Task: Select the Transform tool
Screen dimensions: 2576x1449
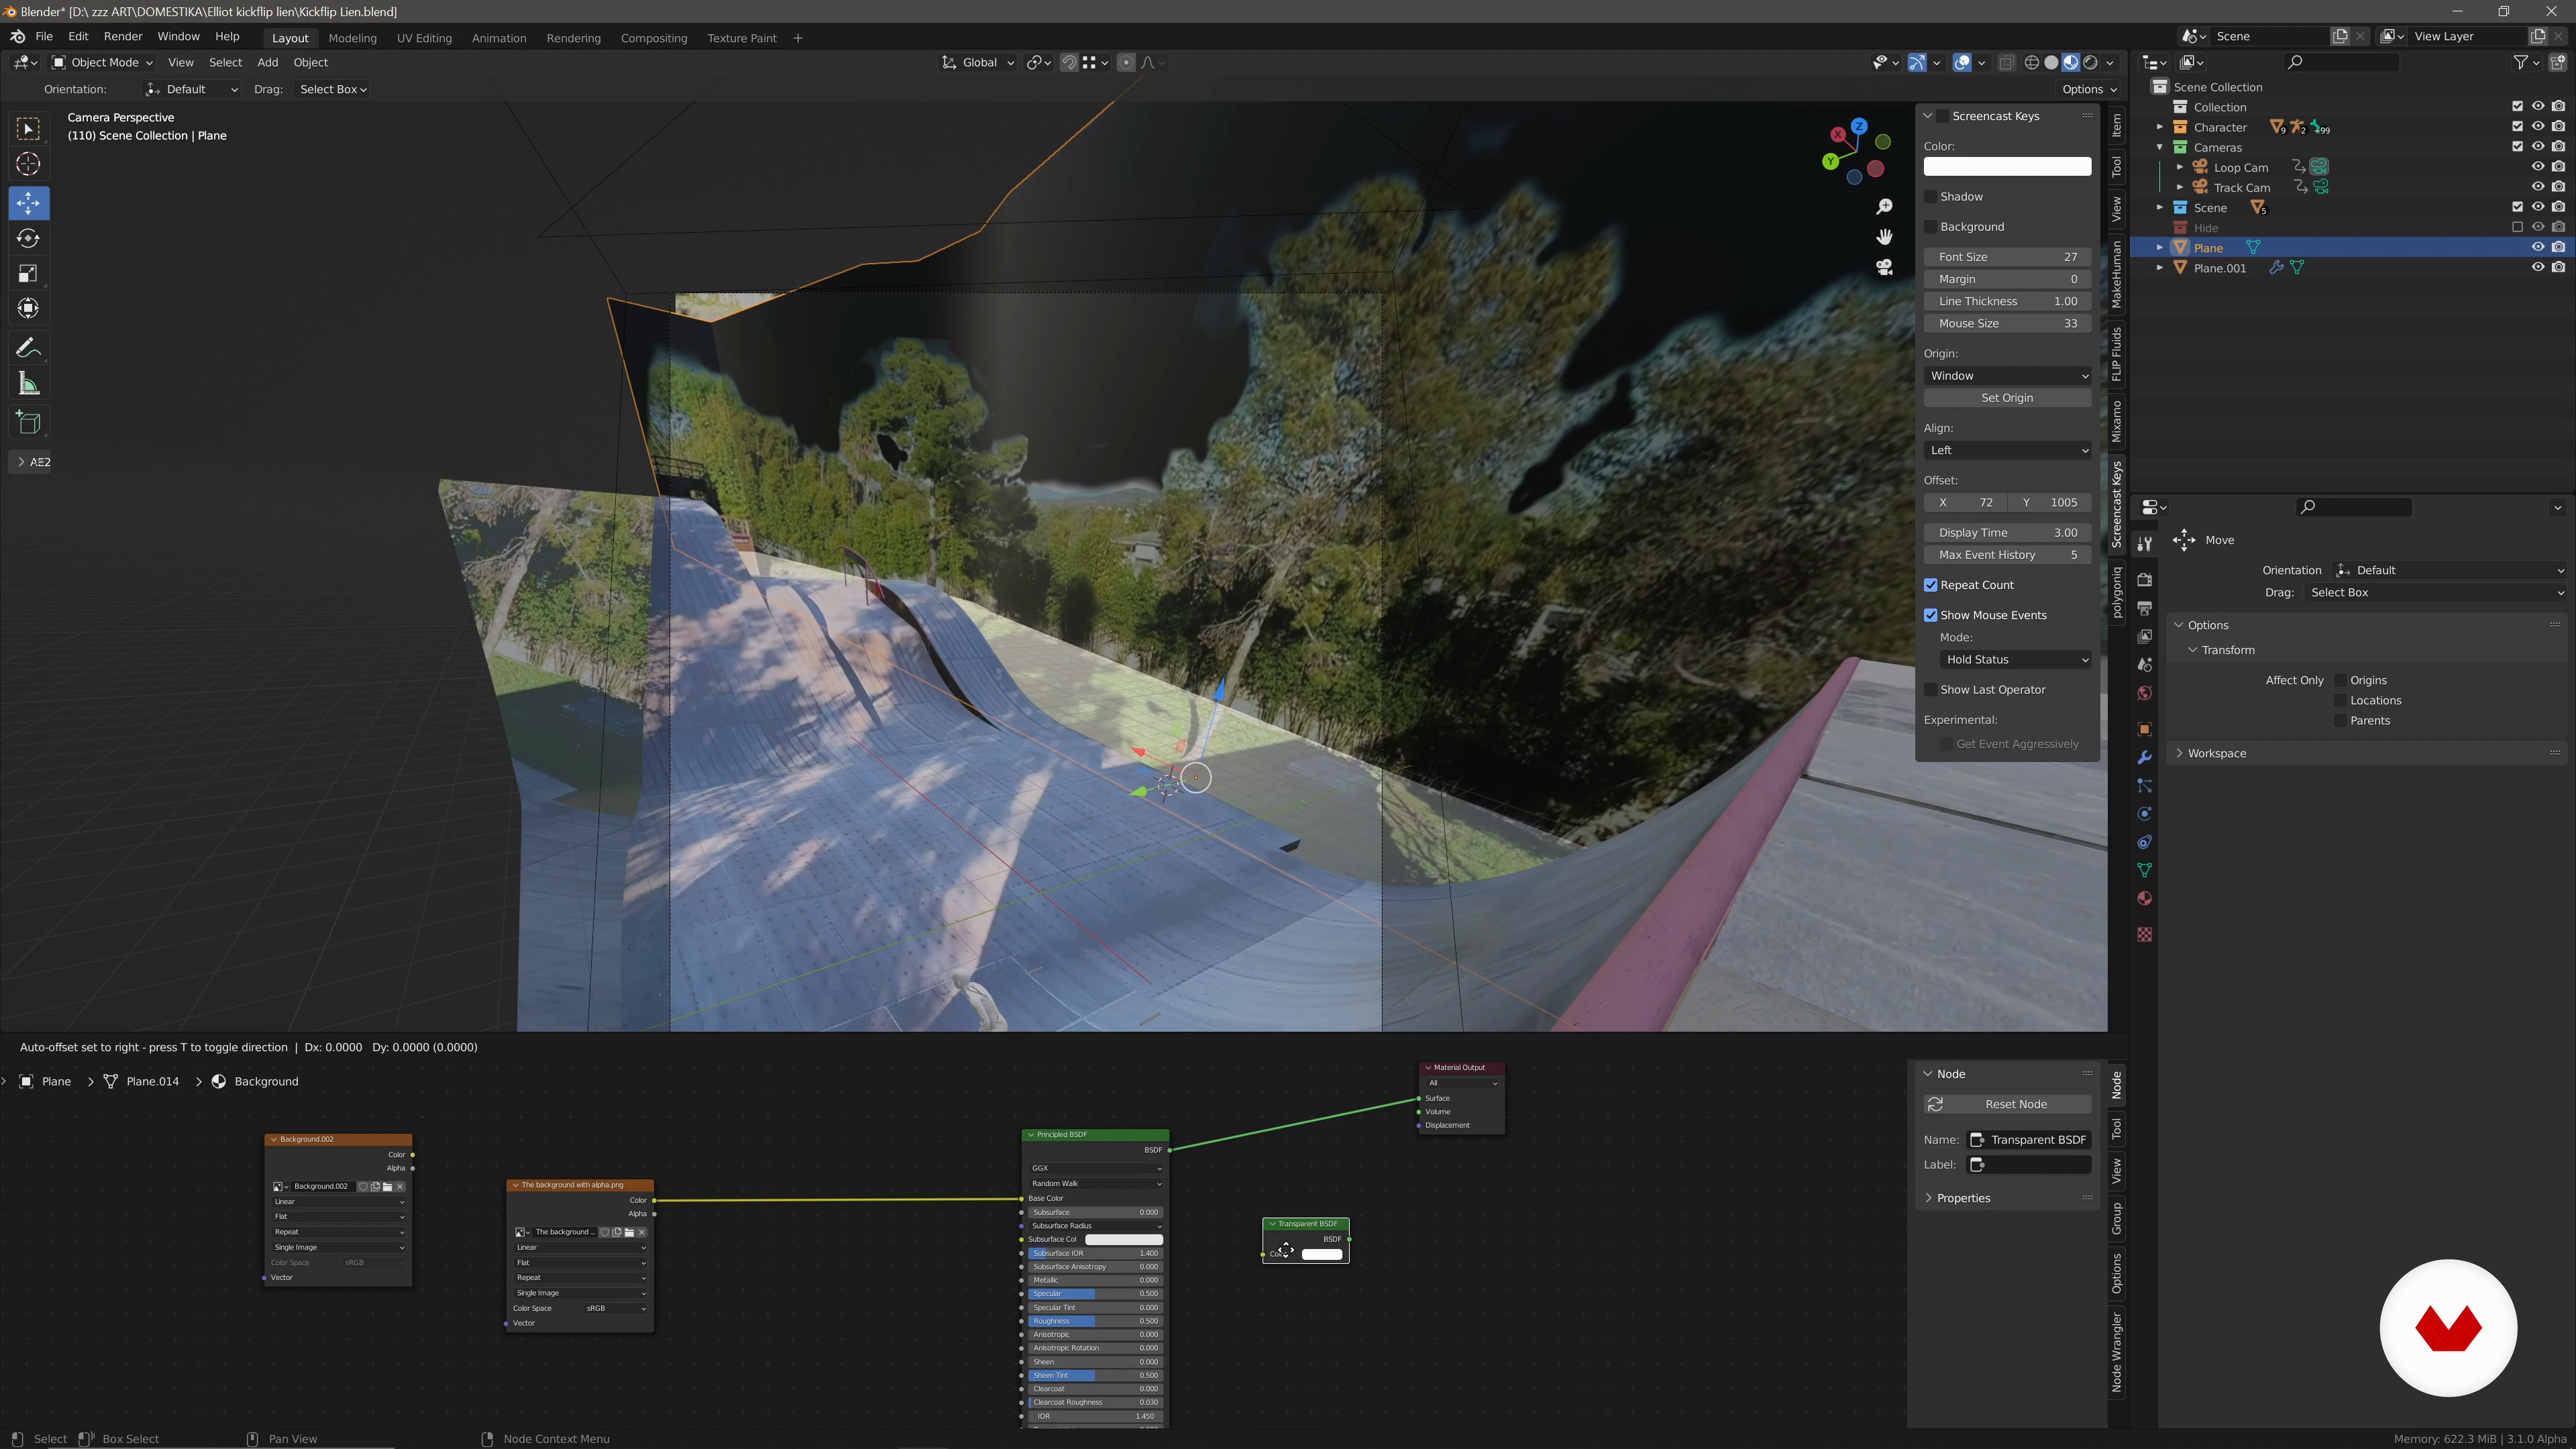Action: (x=28, y=308)
